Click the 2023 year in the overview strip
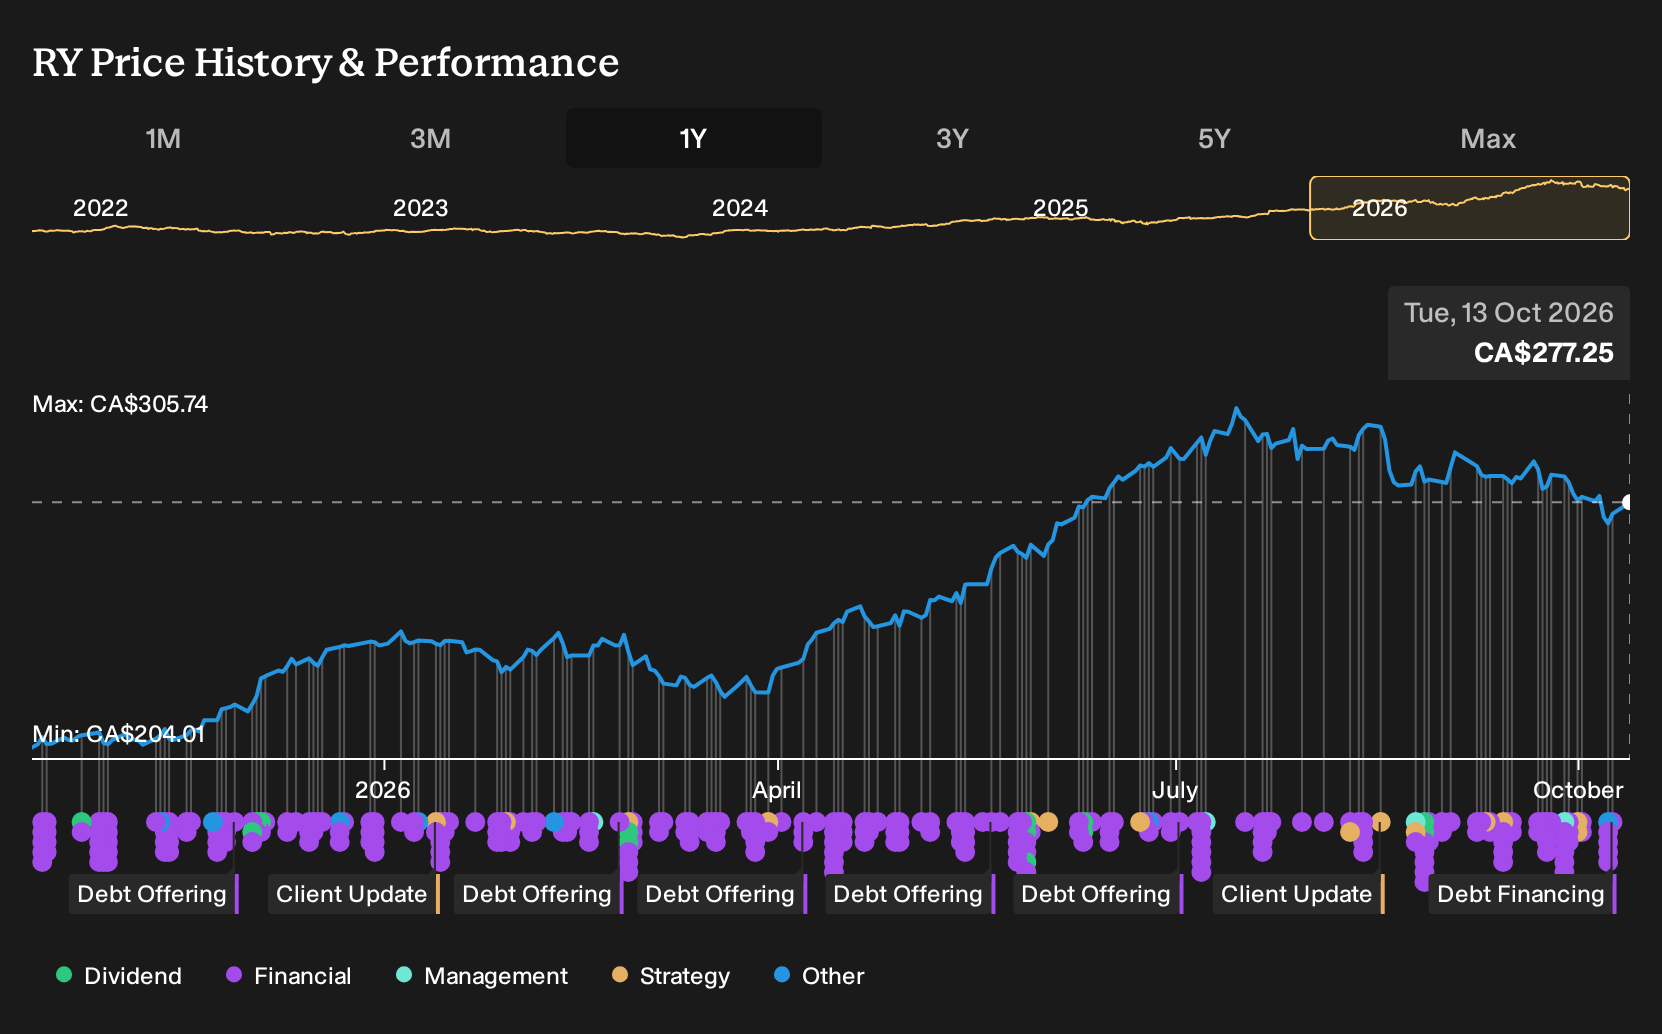The width and height of the screenshot is (1662, 1034). pyautogui.click(x=420, y=208)
